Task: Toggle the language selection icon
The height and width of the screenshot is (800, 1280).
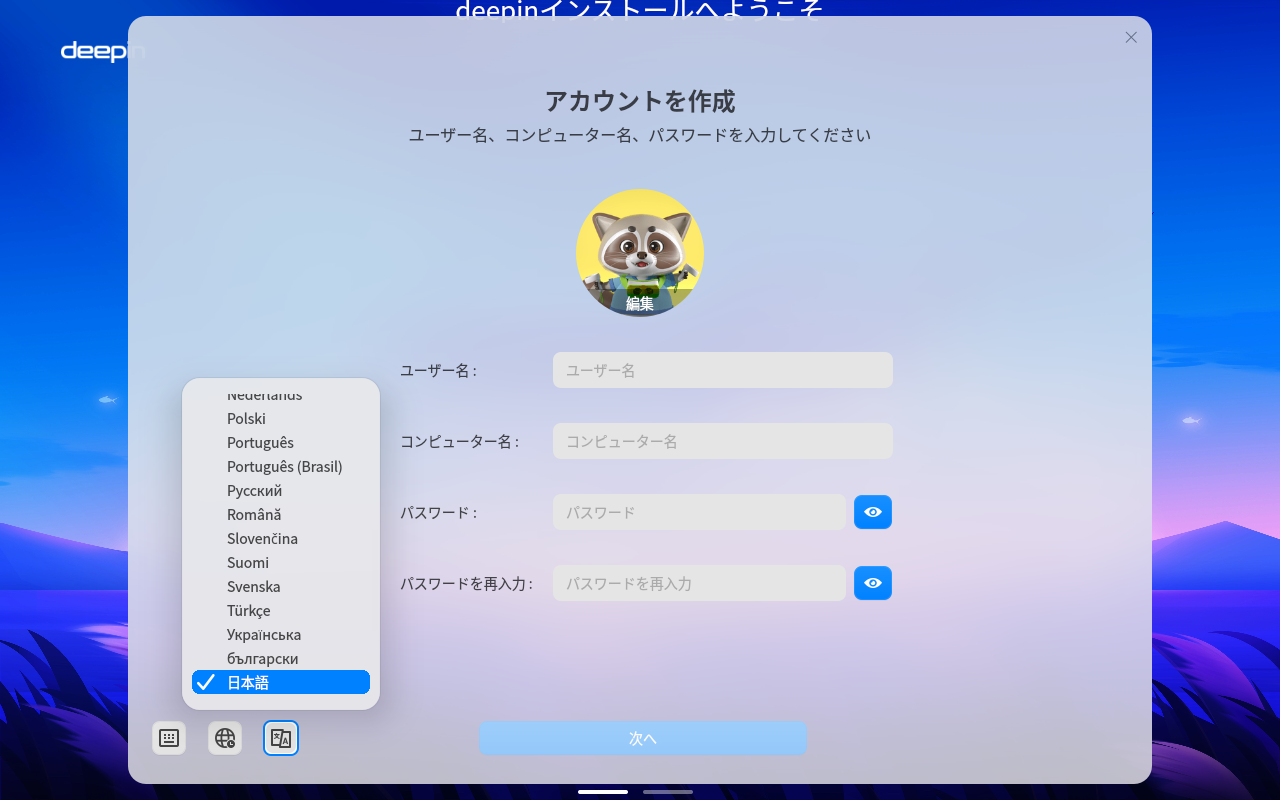Action: click(x=281, y=738)
